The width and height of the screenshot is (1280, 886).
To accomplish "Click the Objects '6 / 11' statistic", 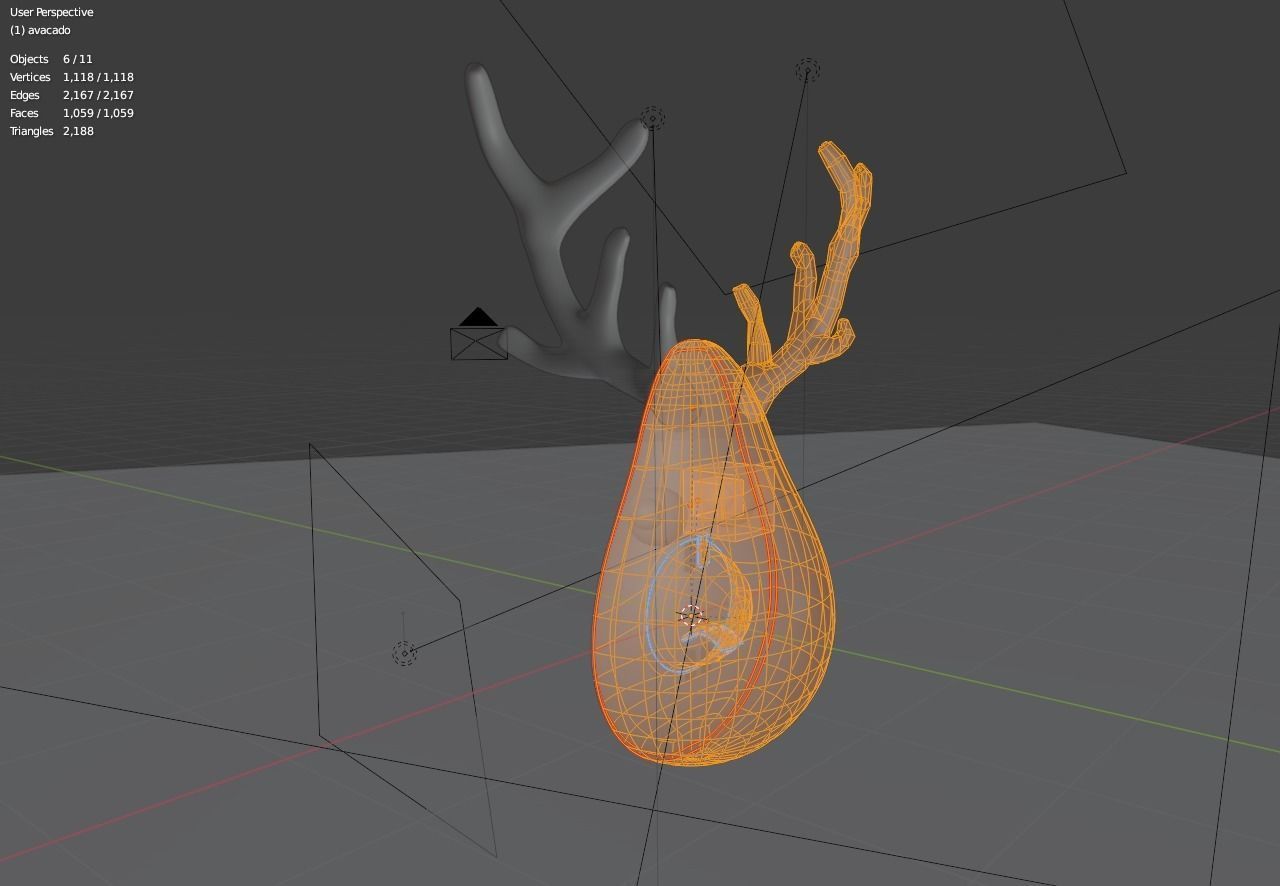I will [x=78, y=59].
